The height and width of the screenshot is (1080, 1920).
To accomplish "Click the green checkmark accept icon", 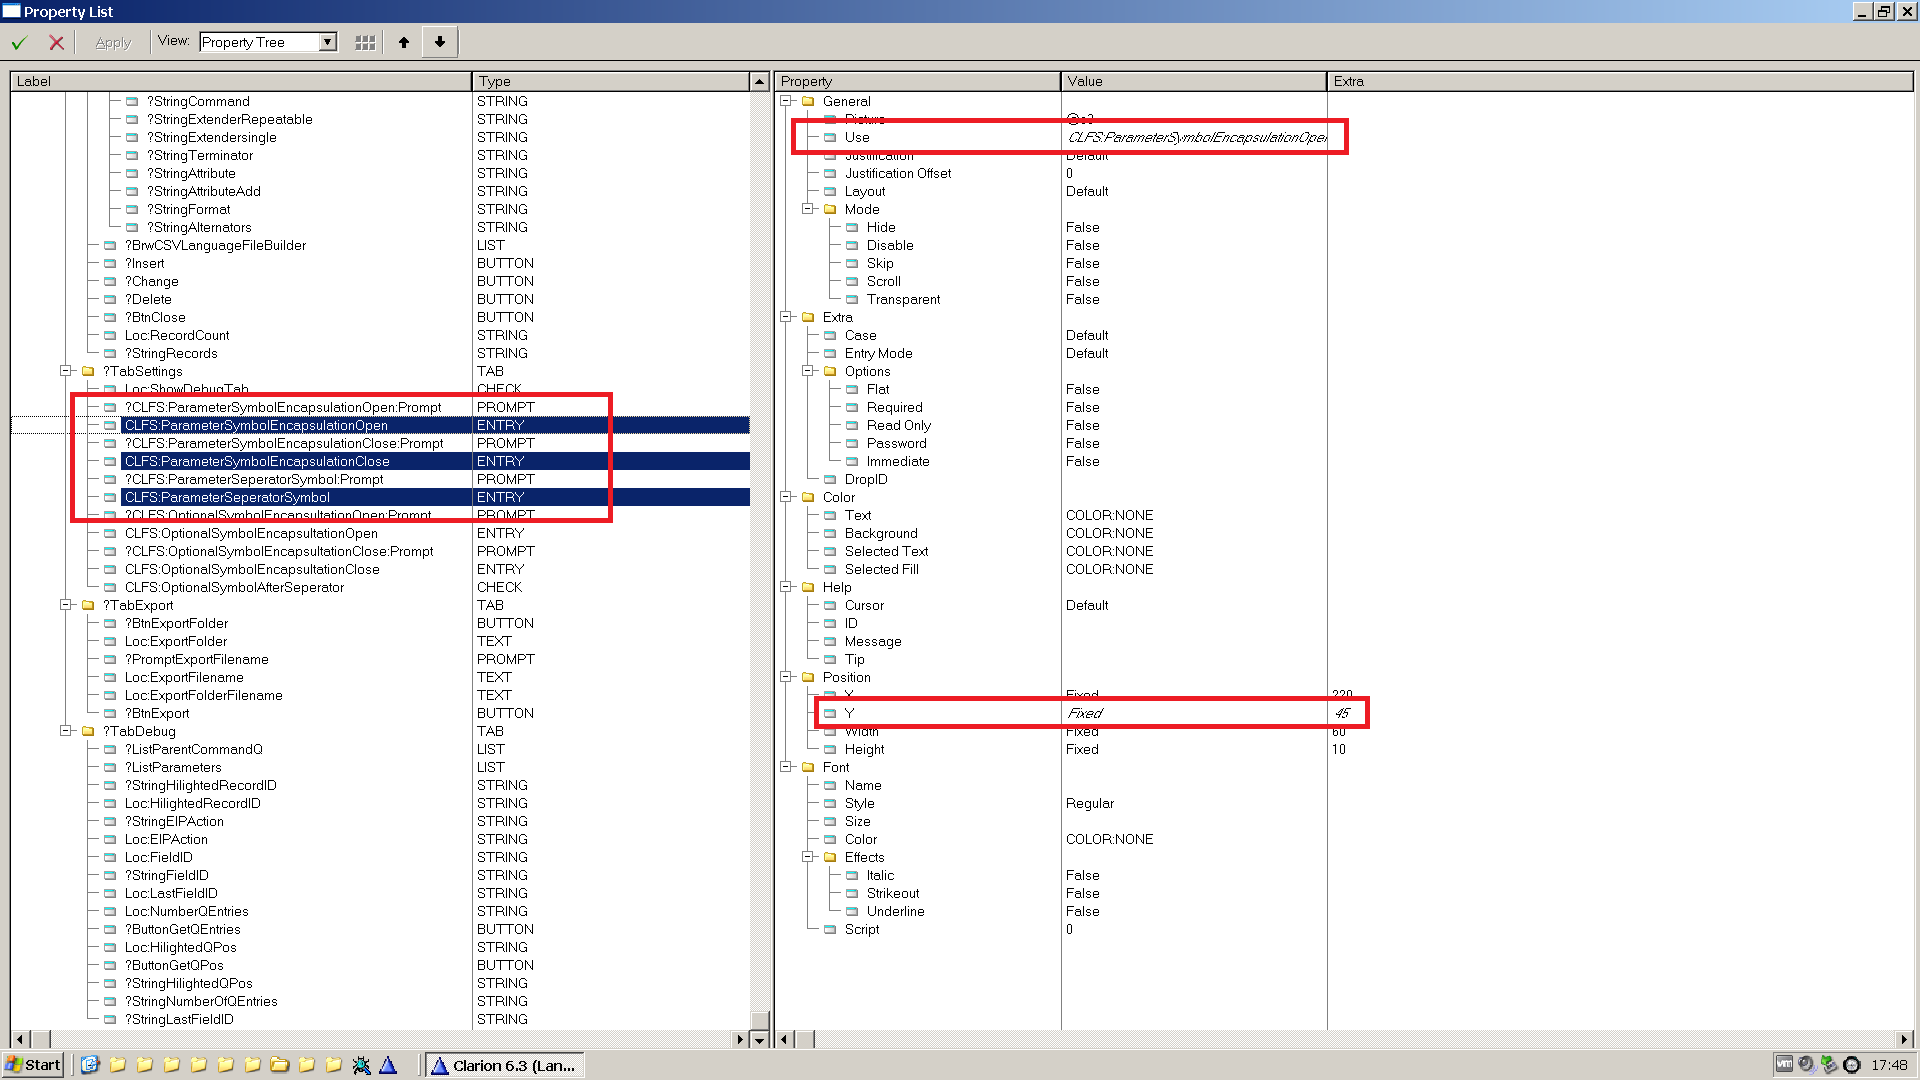I will click(19, 42).
